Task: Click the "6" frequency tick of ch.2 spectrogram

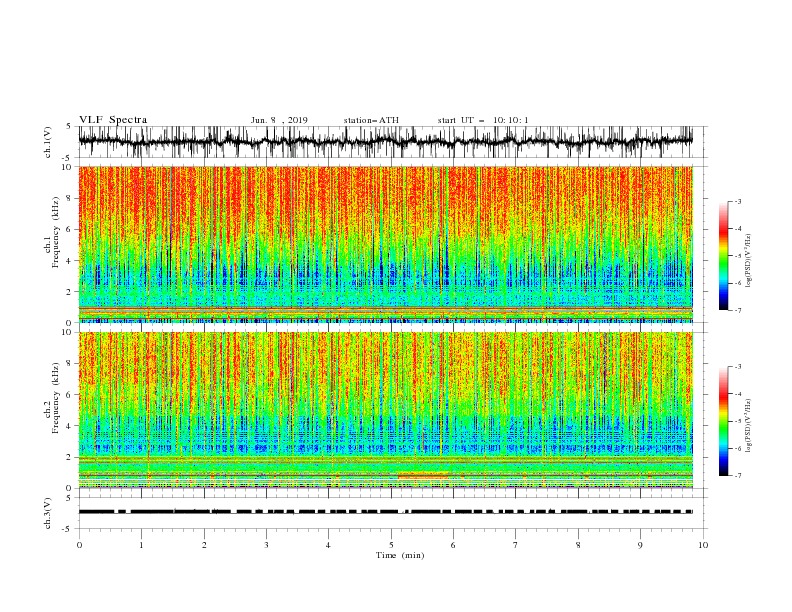Action: pos(70,395)
